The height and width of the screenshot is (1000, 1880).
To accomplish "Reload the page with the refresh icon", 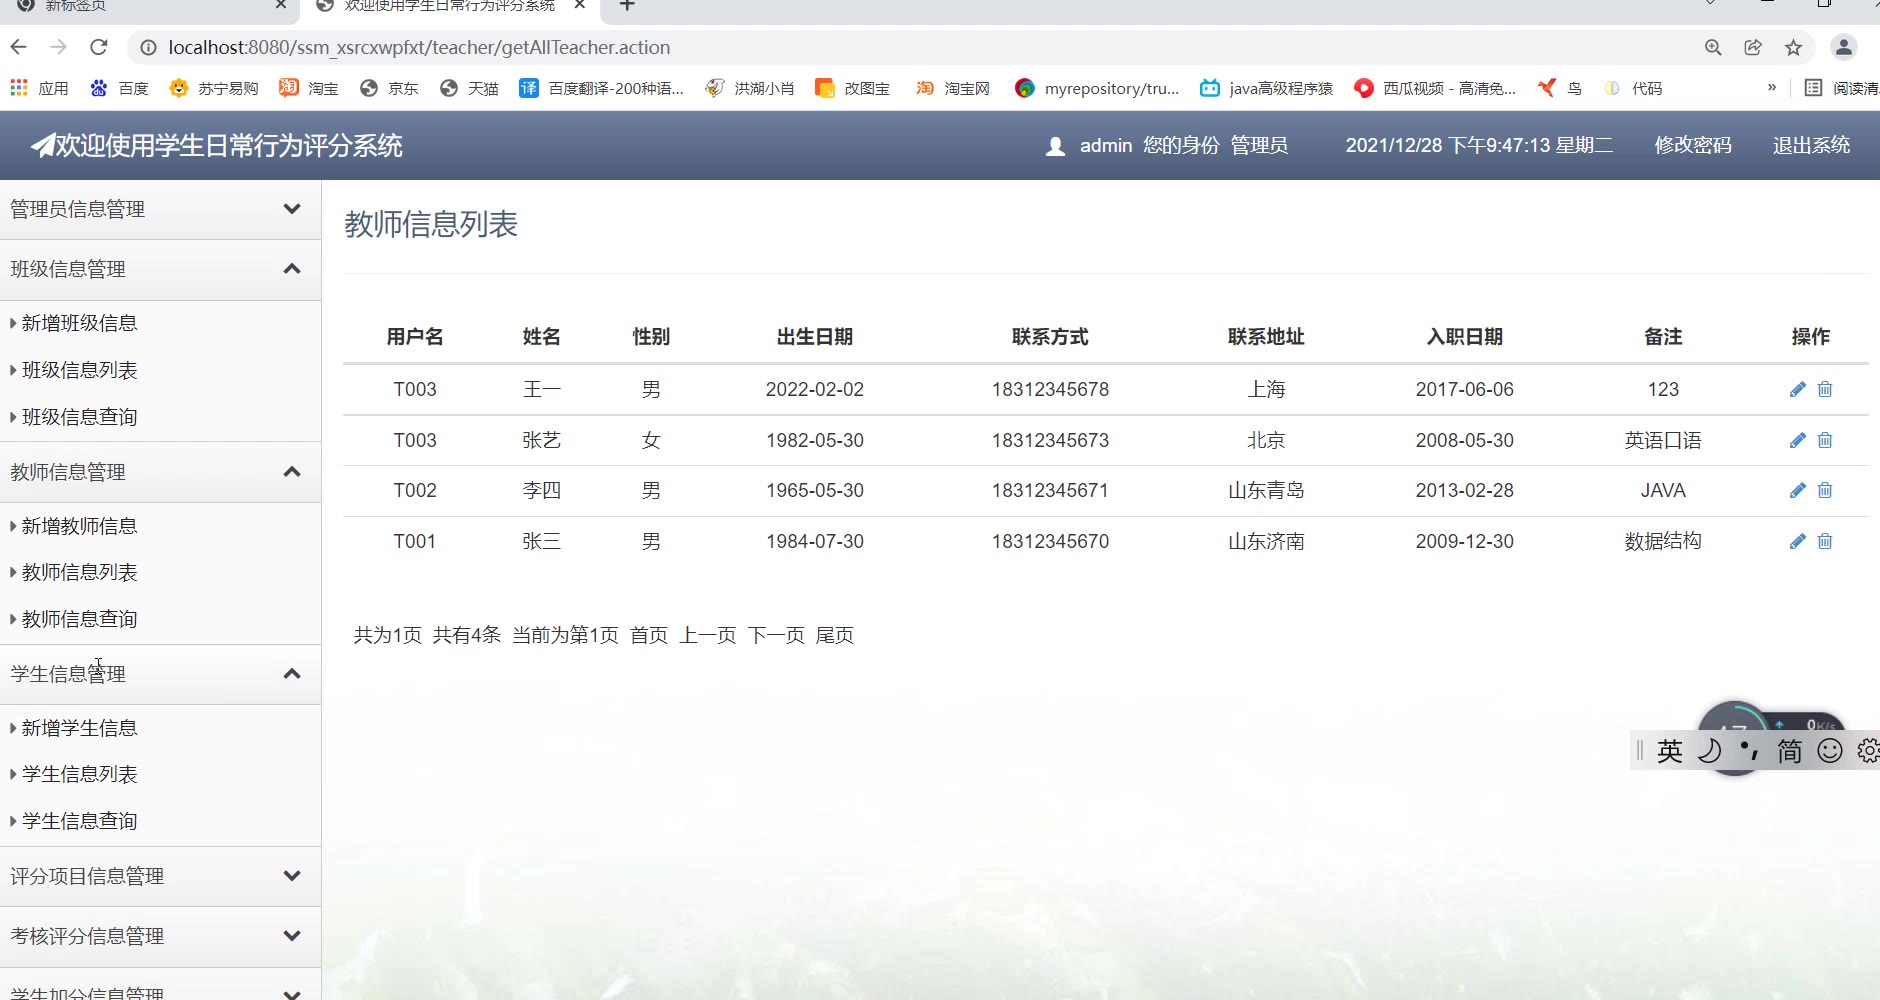I will (x=98, y=47).
